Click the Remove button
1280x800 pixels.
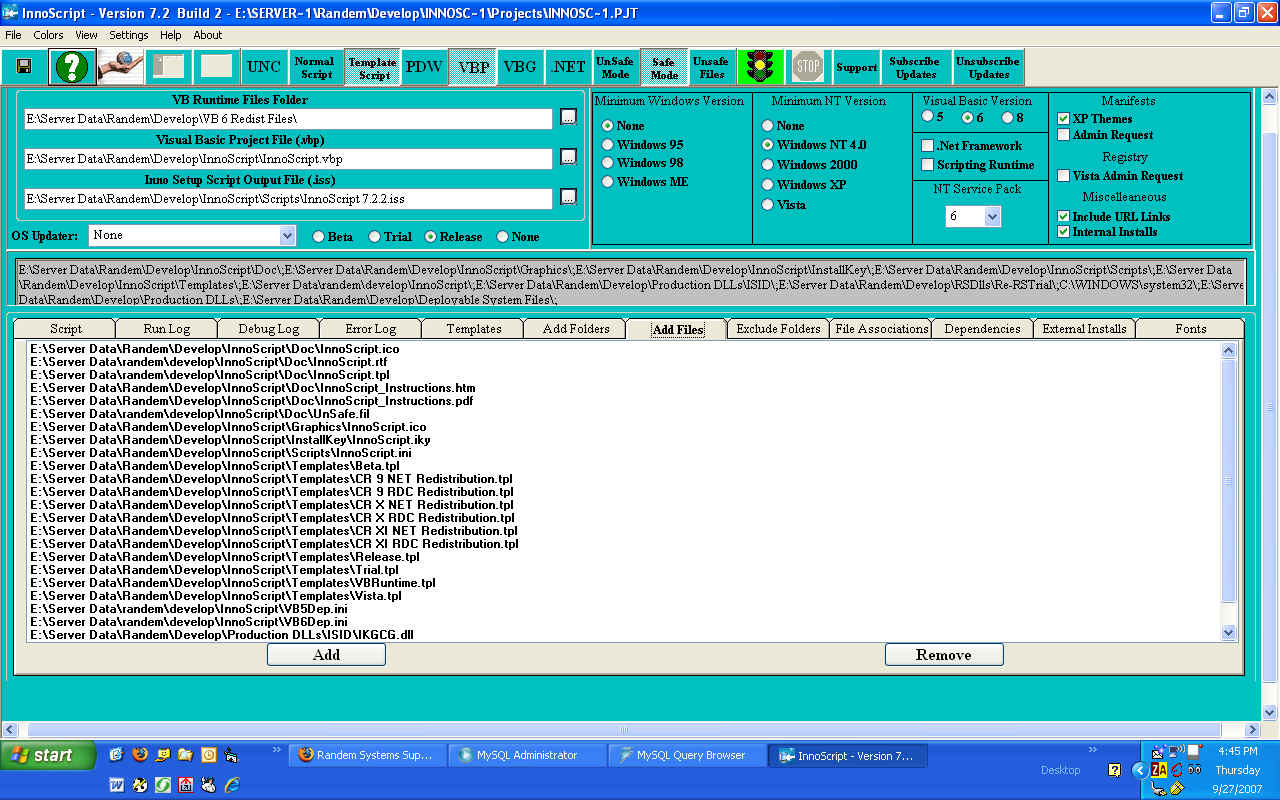tap(943, 654)
